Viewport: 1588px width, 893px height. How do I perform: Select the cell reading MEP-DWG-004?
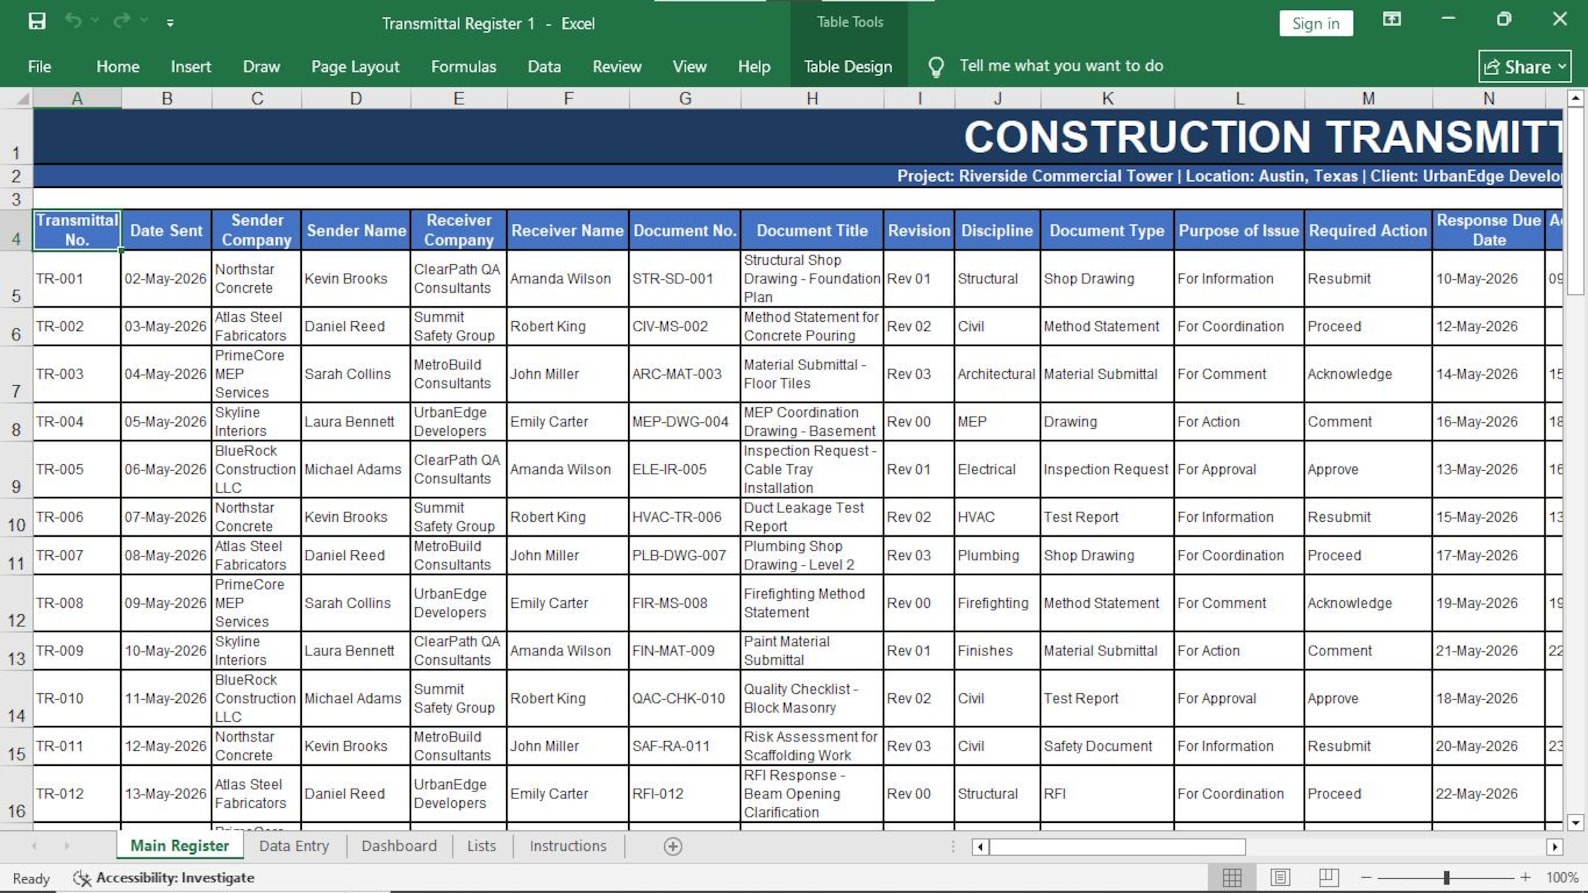[x=685, y=422]
